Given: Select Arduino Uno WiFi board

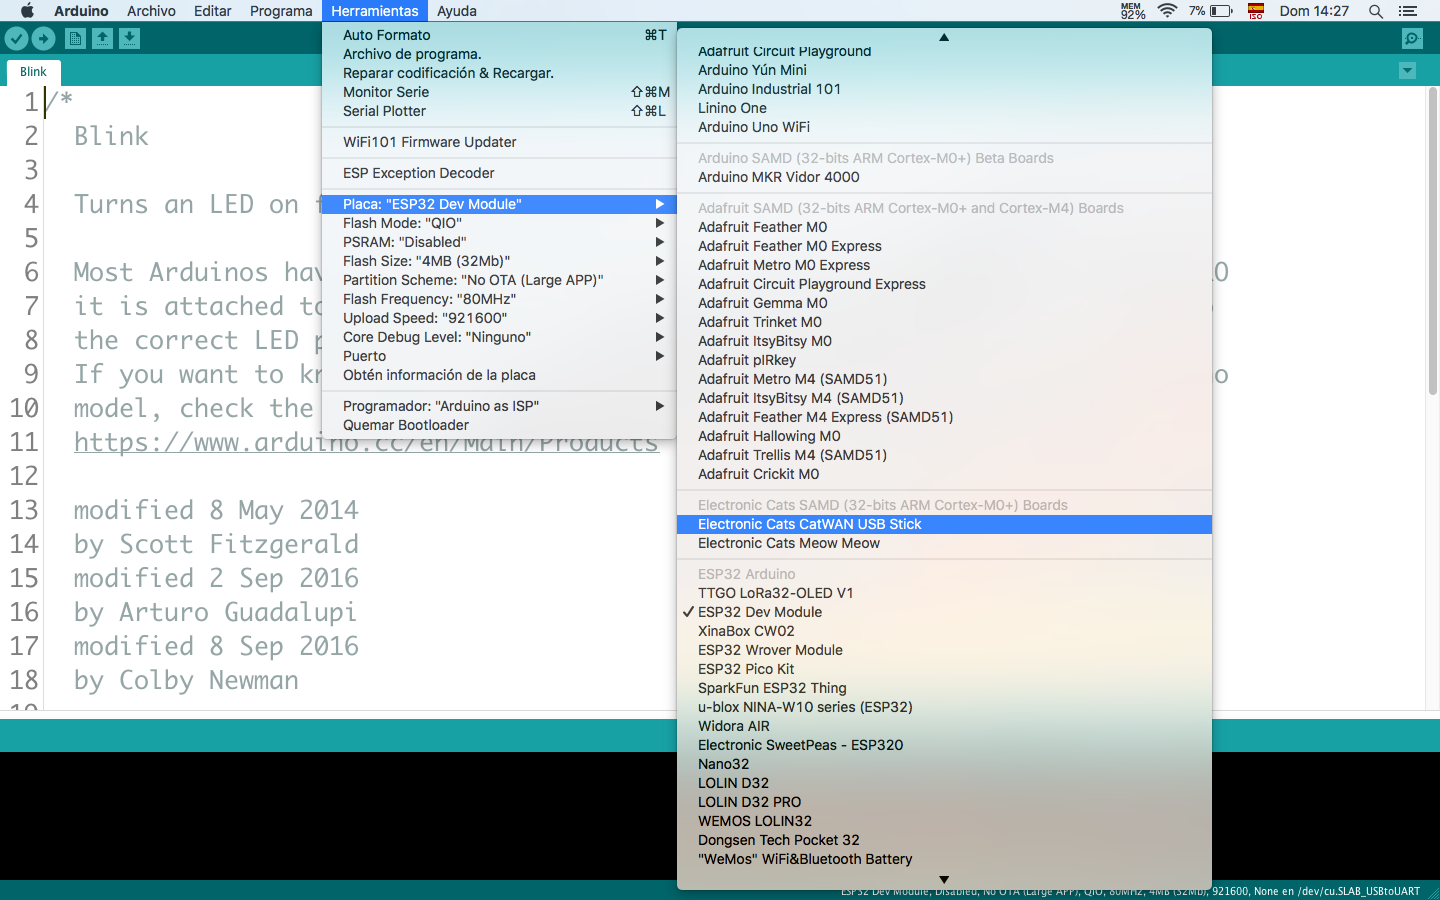Looking at the screenshot, I should click(944, 127).
